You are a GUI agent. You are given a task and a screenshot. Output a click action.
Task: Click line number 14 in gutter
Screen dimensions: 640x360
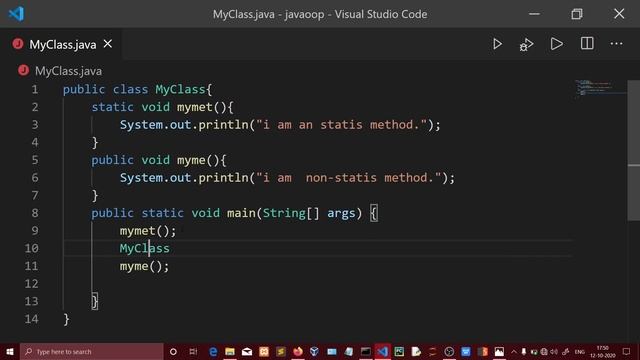coord(31,319)
